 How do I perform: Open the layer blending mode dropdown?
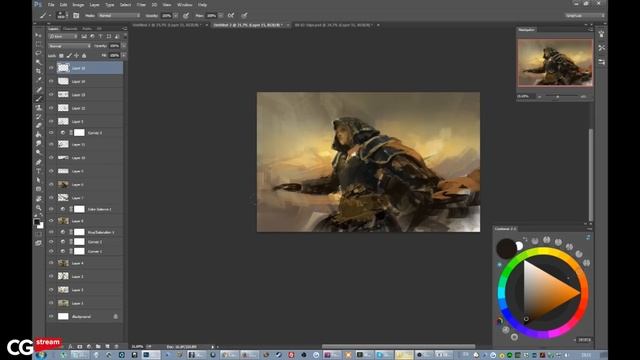[69, 46]
